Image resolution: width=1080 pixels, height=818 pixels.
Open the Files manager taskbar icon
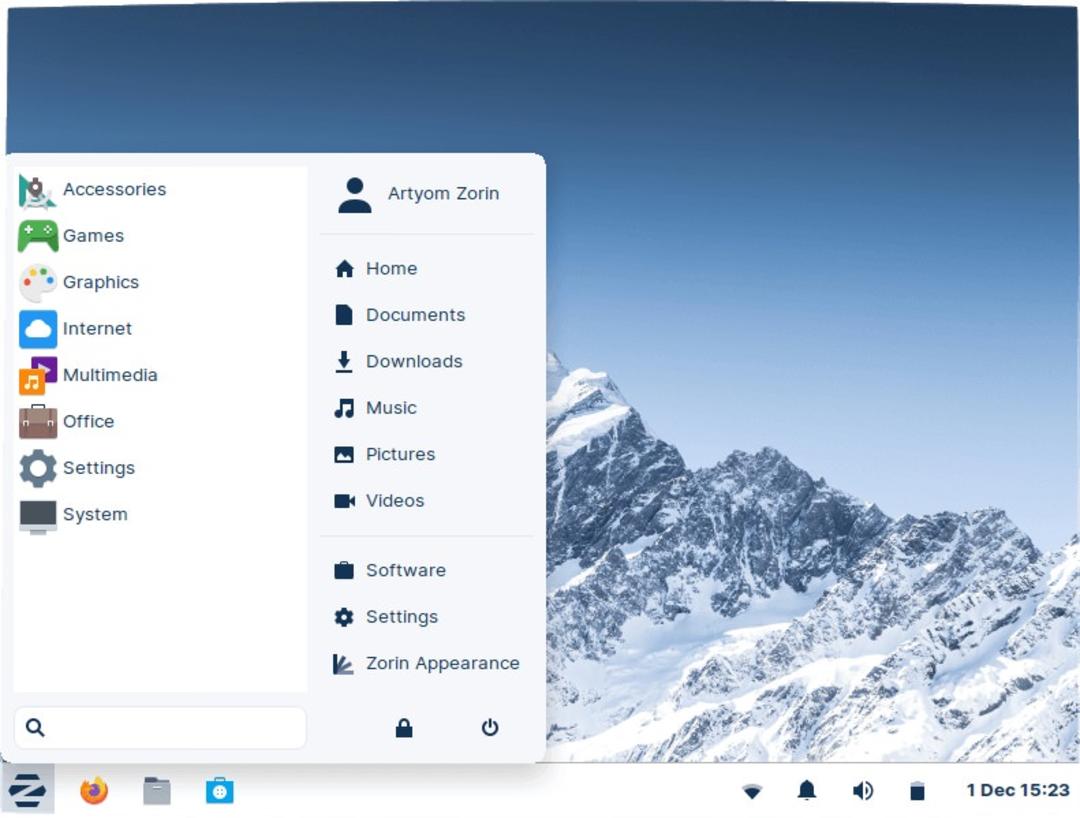157,790
